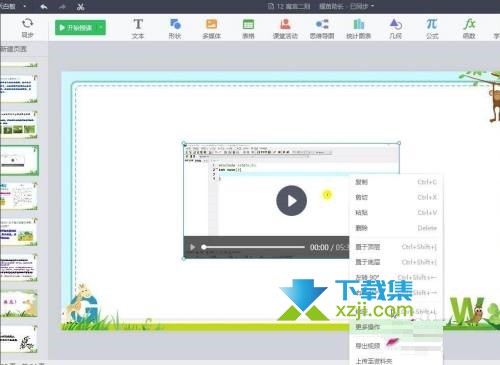Open the app menu dropdown at top-left
The image size is (500, 365).
tap(25, 6)
